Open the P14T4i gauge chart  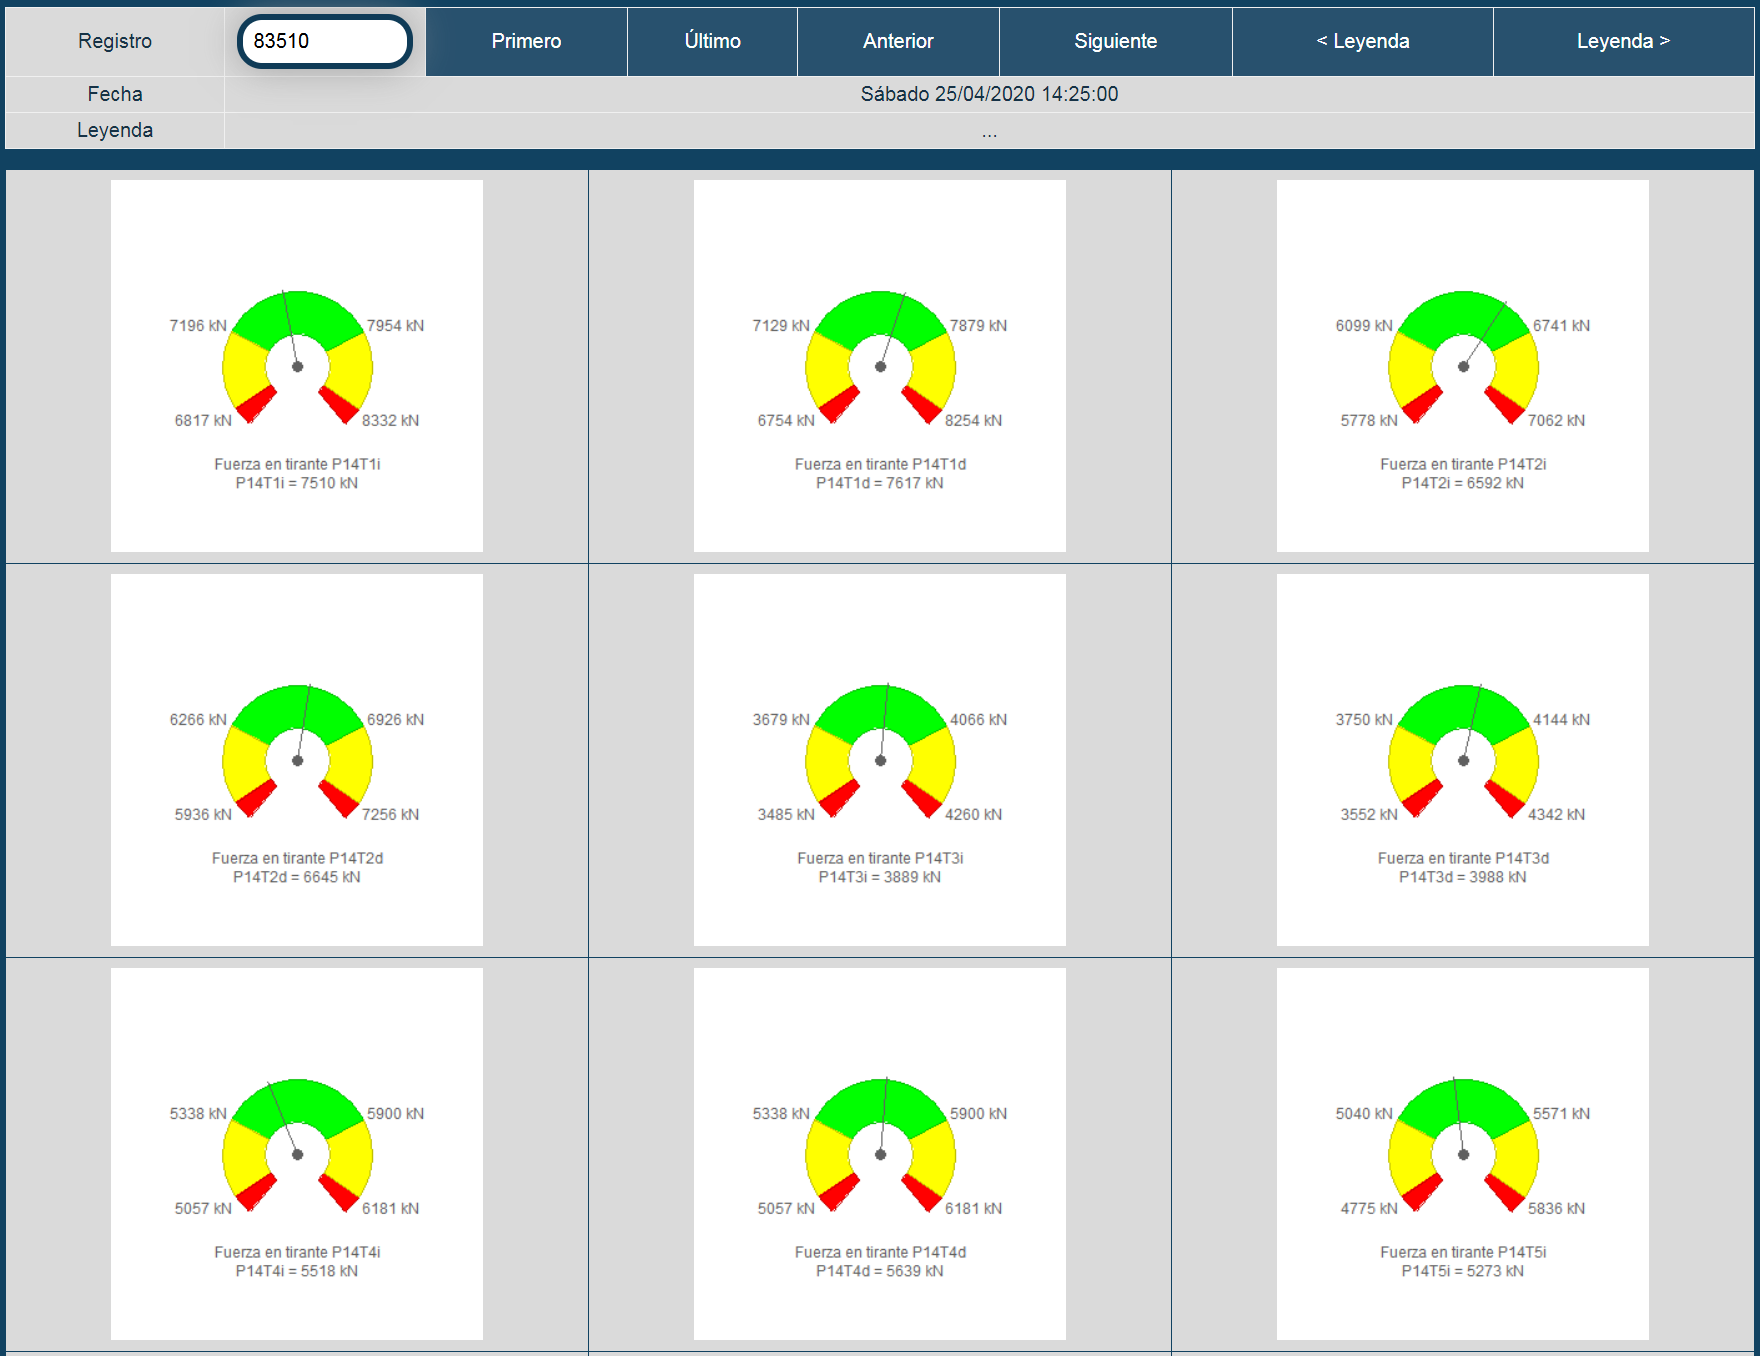[297, 1154]
